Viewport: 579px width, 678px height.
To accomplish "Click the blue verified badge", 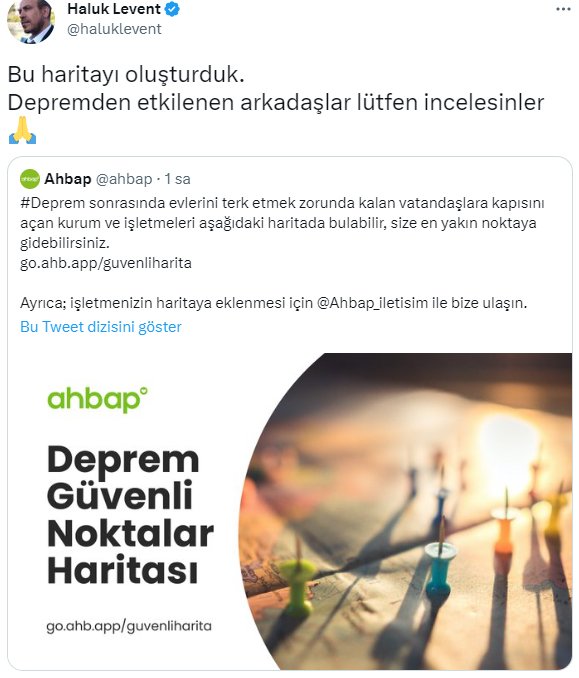I will coord(172,9).
